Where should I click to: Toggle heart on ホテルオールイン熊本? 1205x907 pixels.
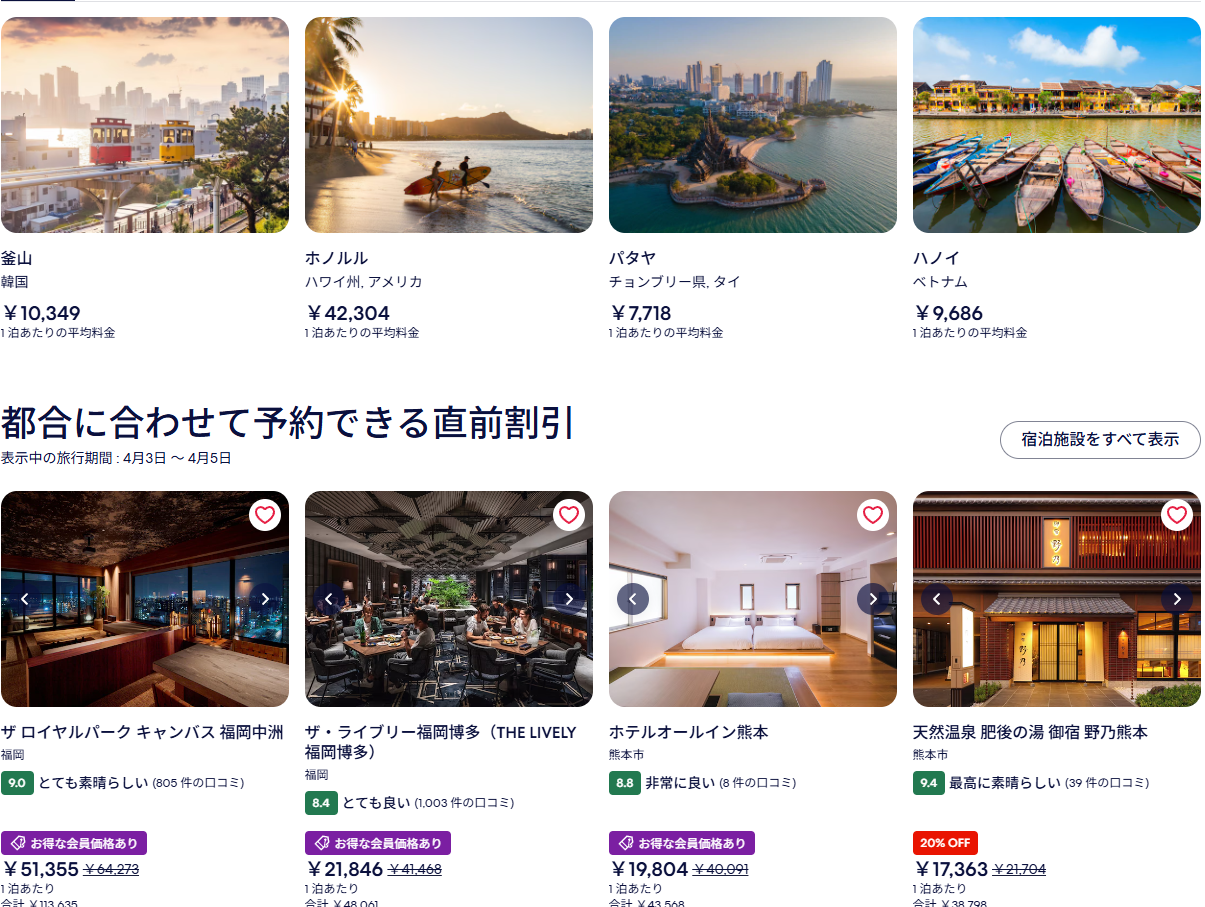(873, 515)
